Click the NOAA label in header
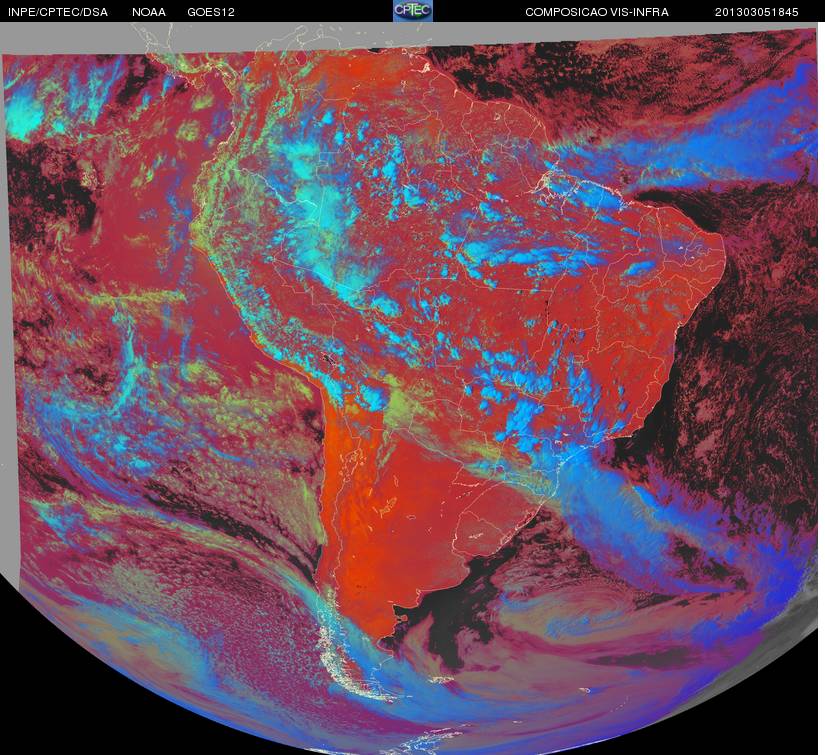 click(149, 12)
